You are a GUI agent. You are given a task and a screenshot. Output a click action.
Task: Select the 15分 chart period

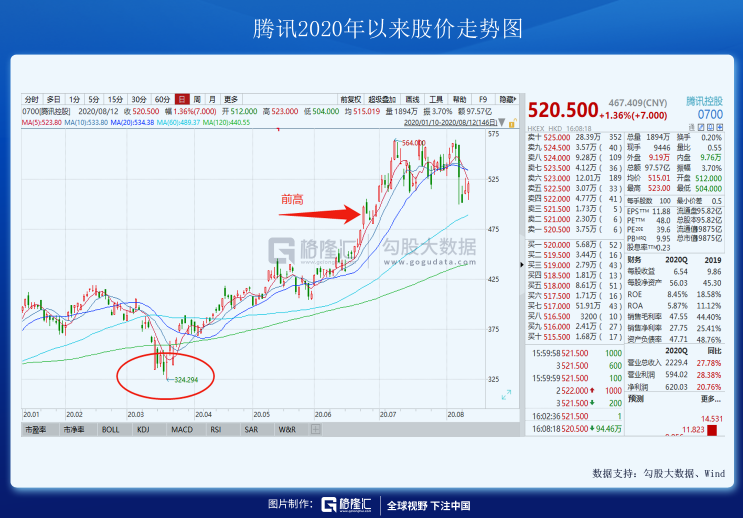click(x=115, y=100)
